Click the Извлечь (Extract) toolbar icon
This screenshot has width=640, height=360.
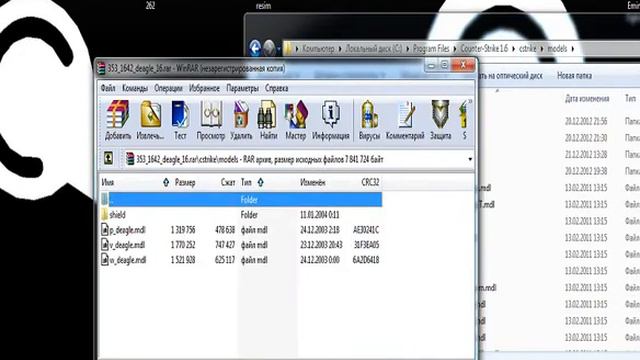click(x=150, y=120)
